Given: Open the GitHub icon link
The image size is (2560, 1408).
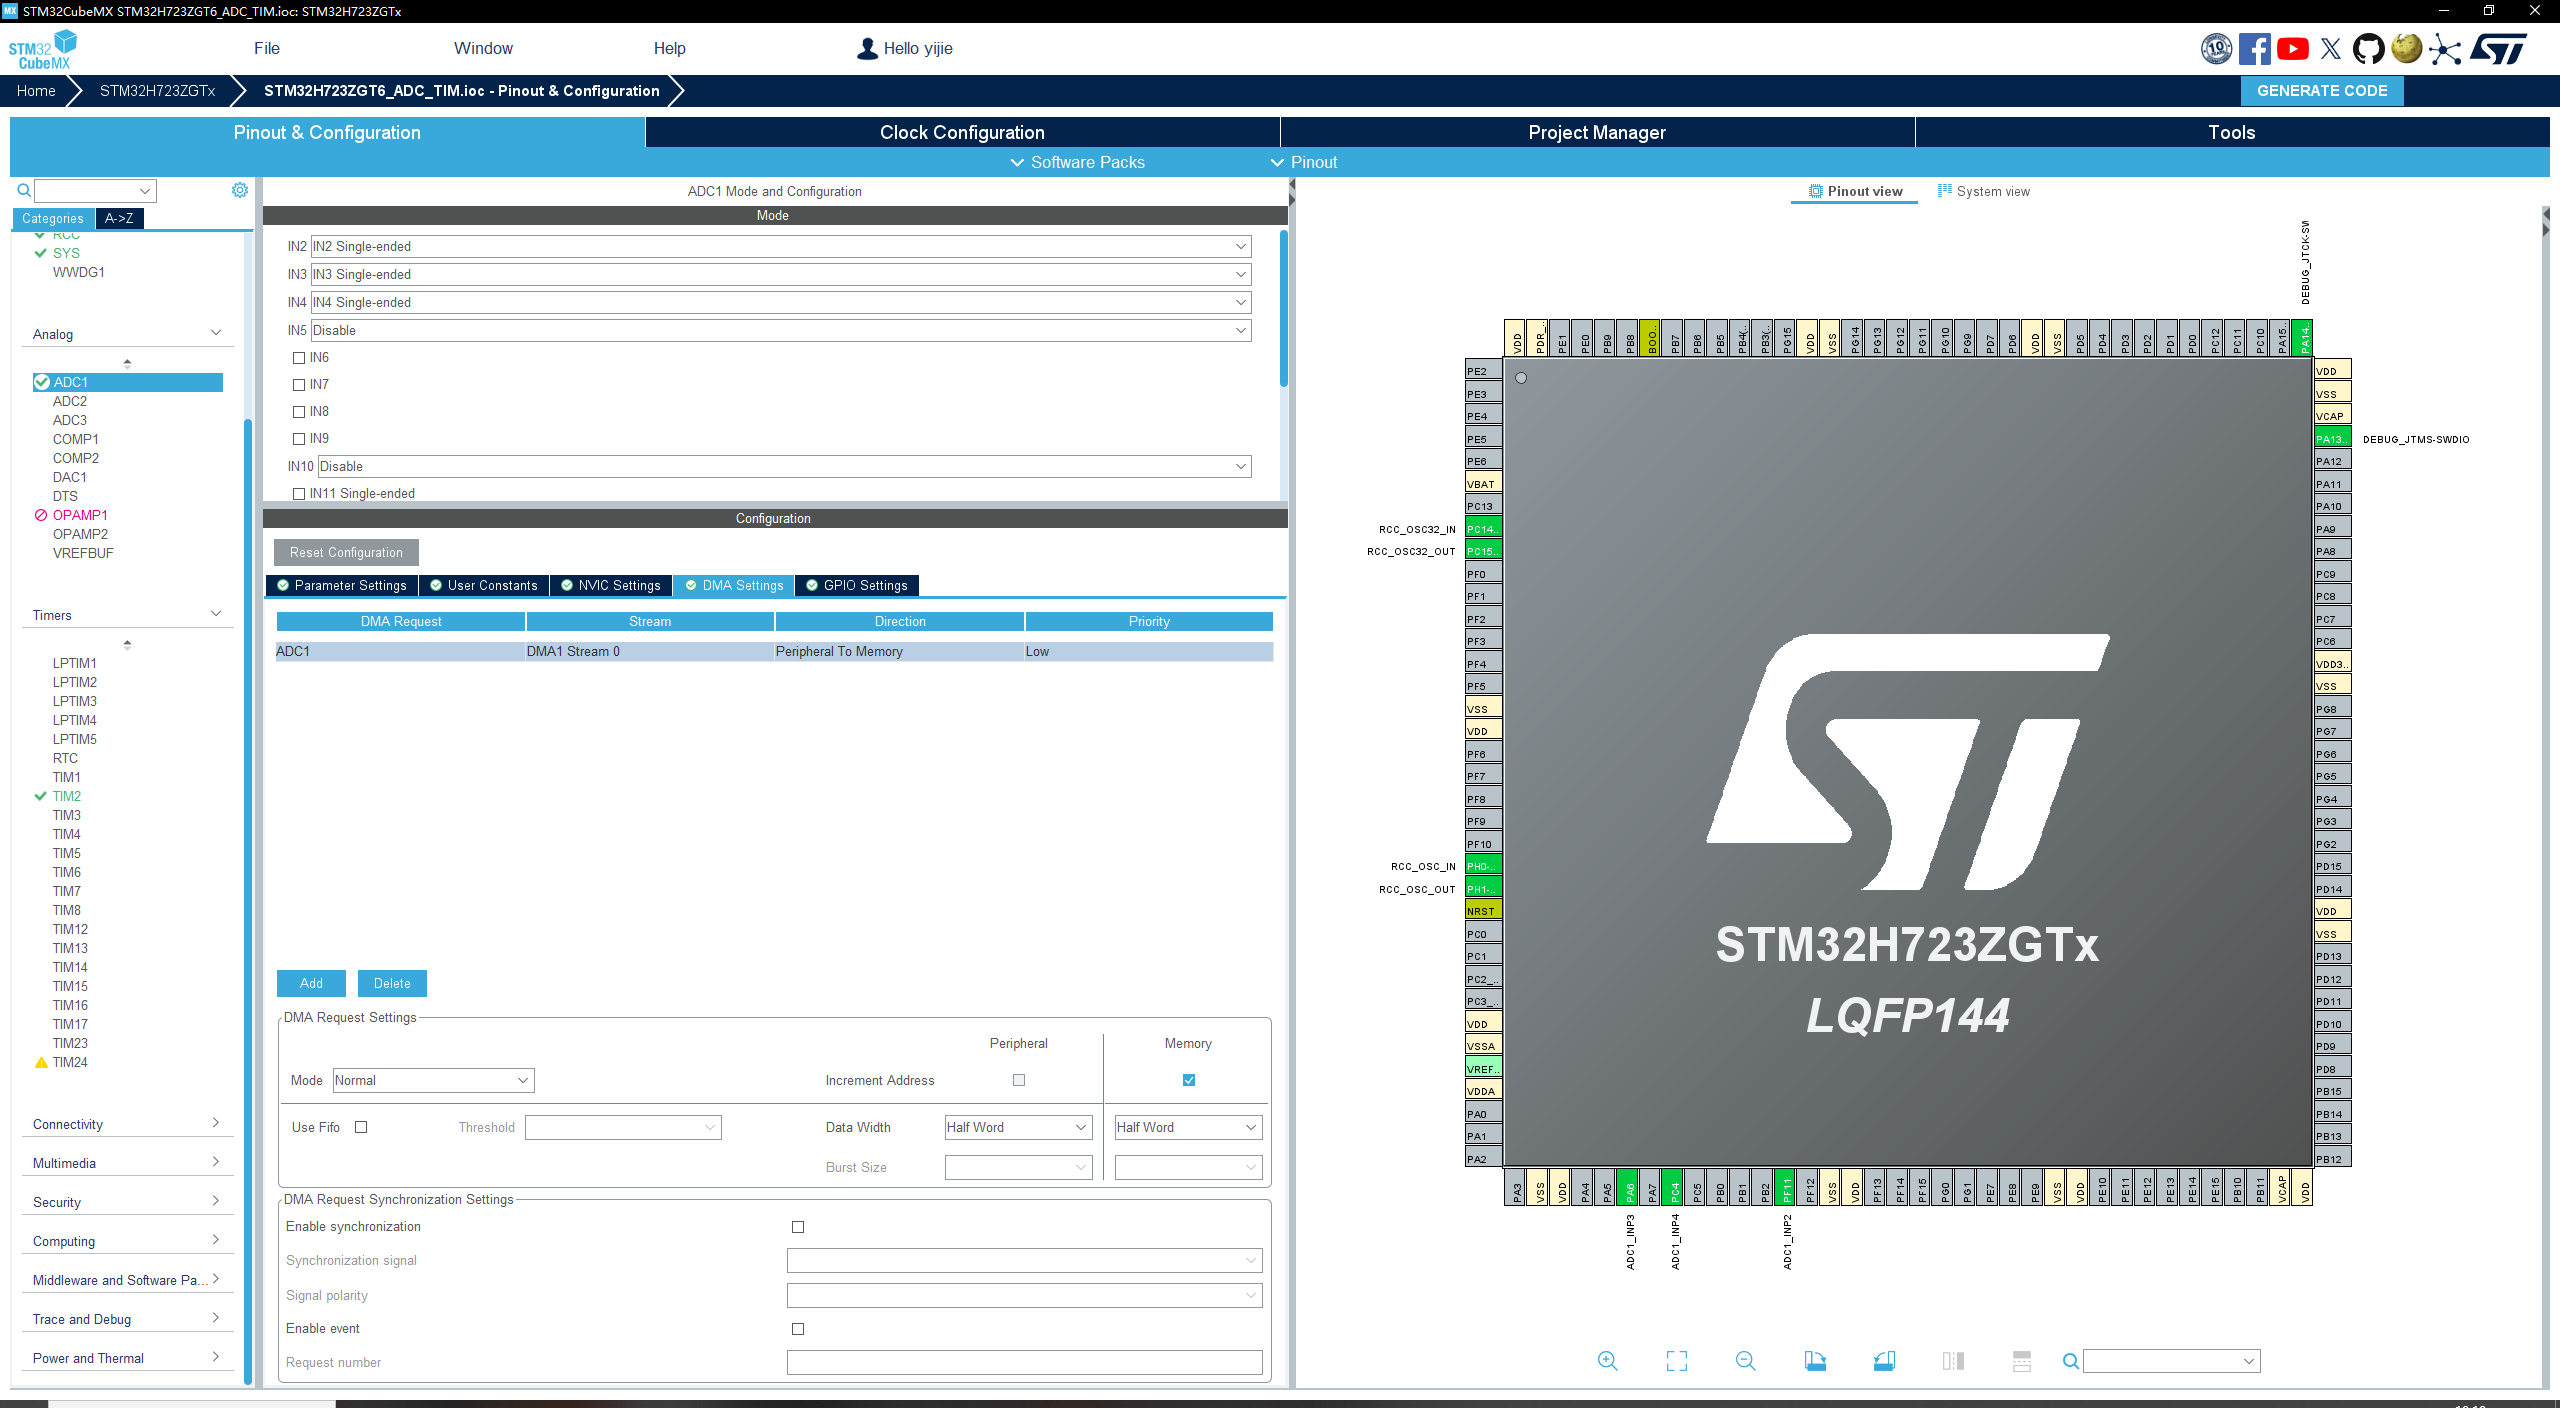Looking at the screenshot, I should [x=2368, y=48].
